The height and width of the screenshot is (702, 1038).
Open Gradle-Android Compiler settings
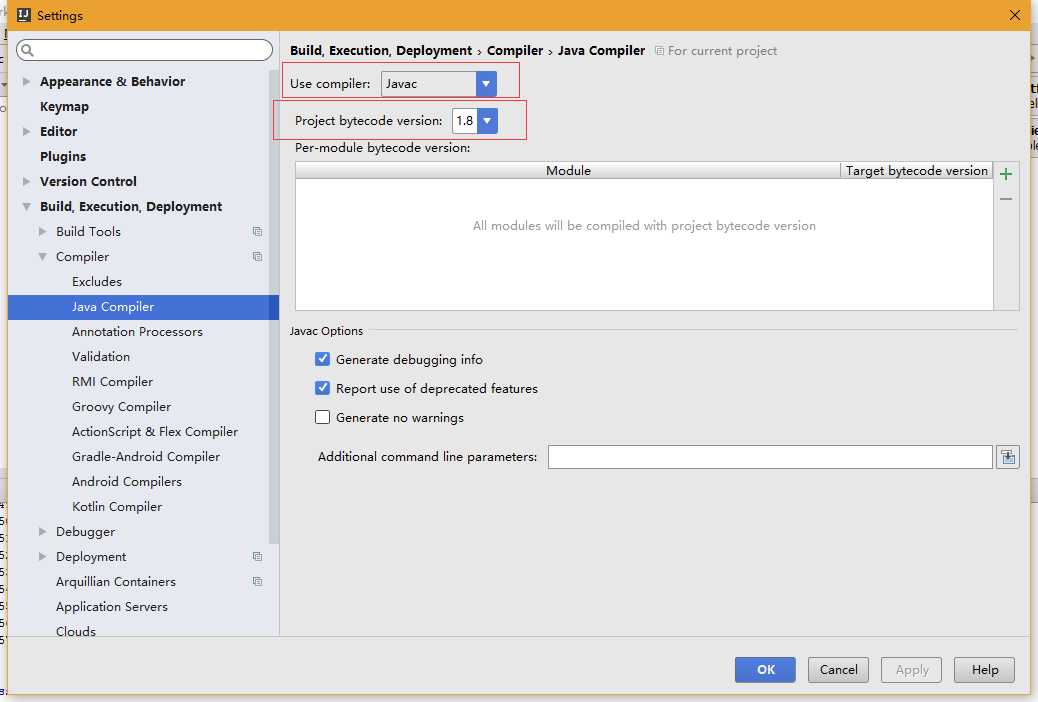[146, 456]
